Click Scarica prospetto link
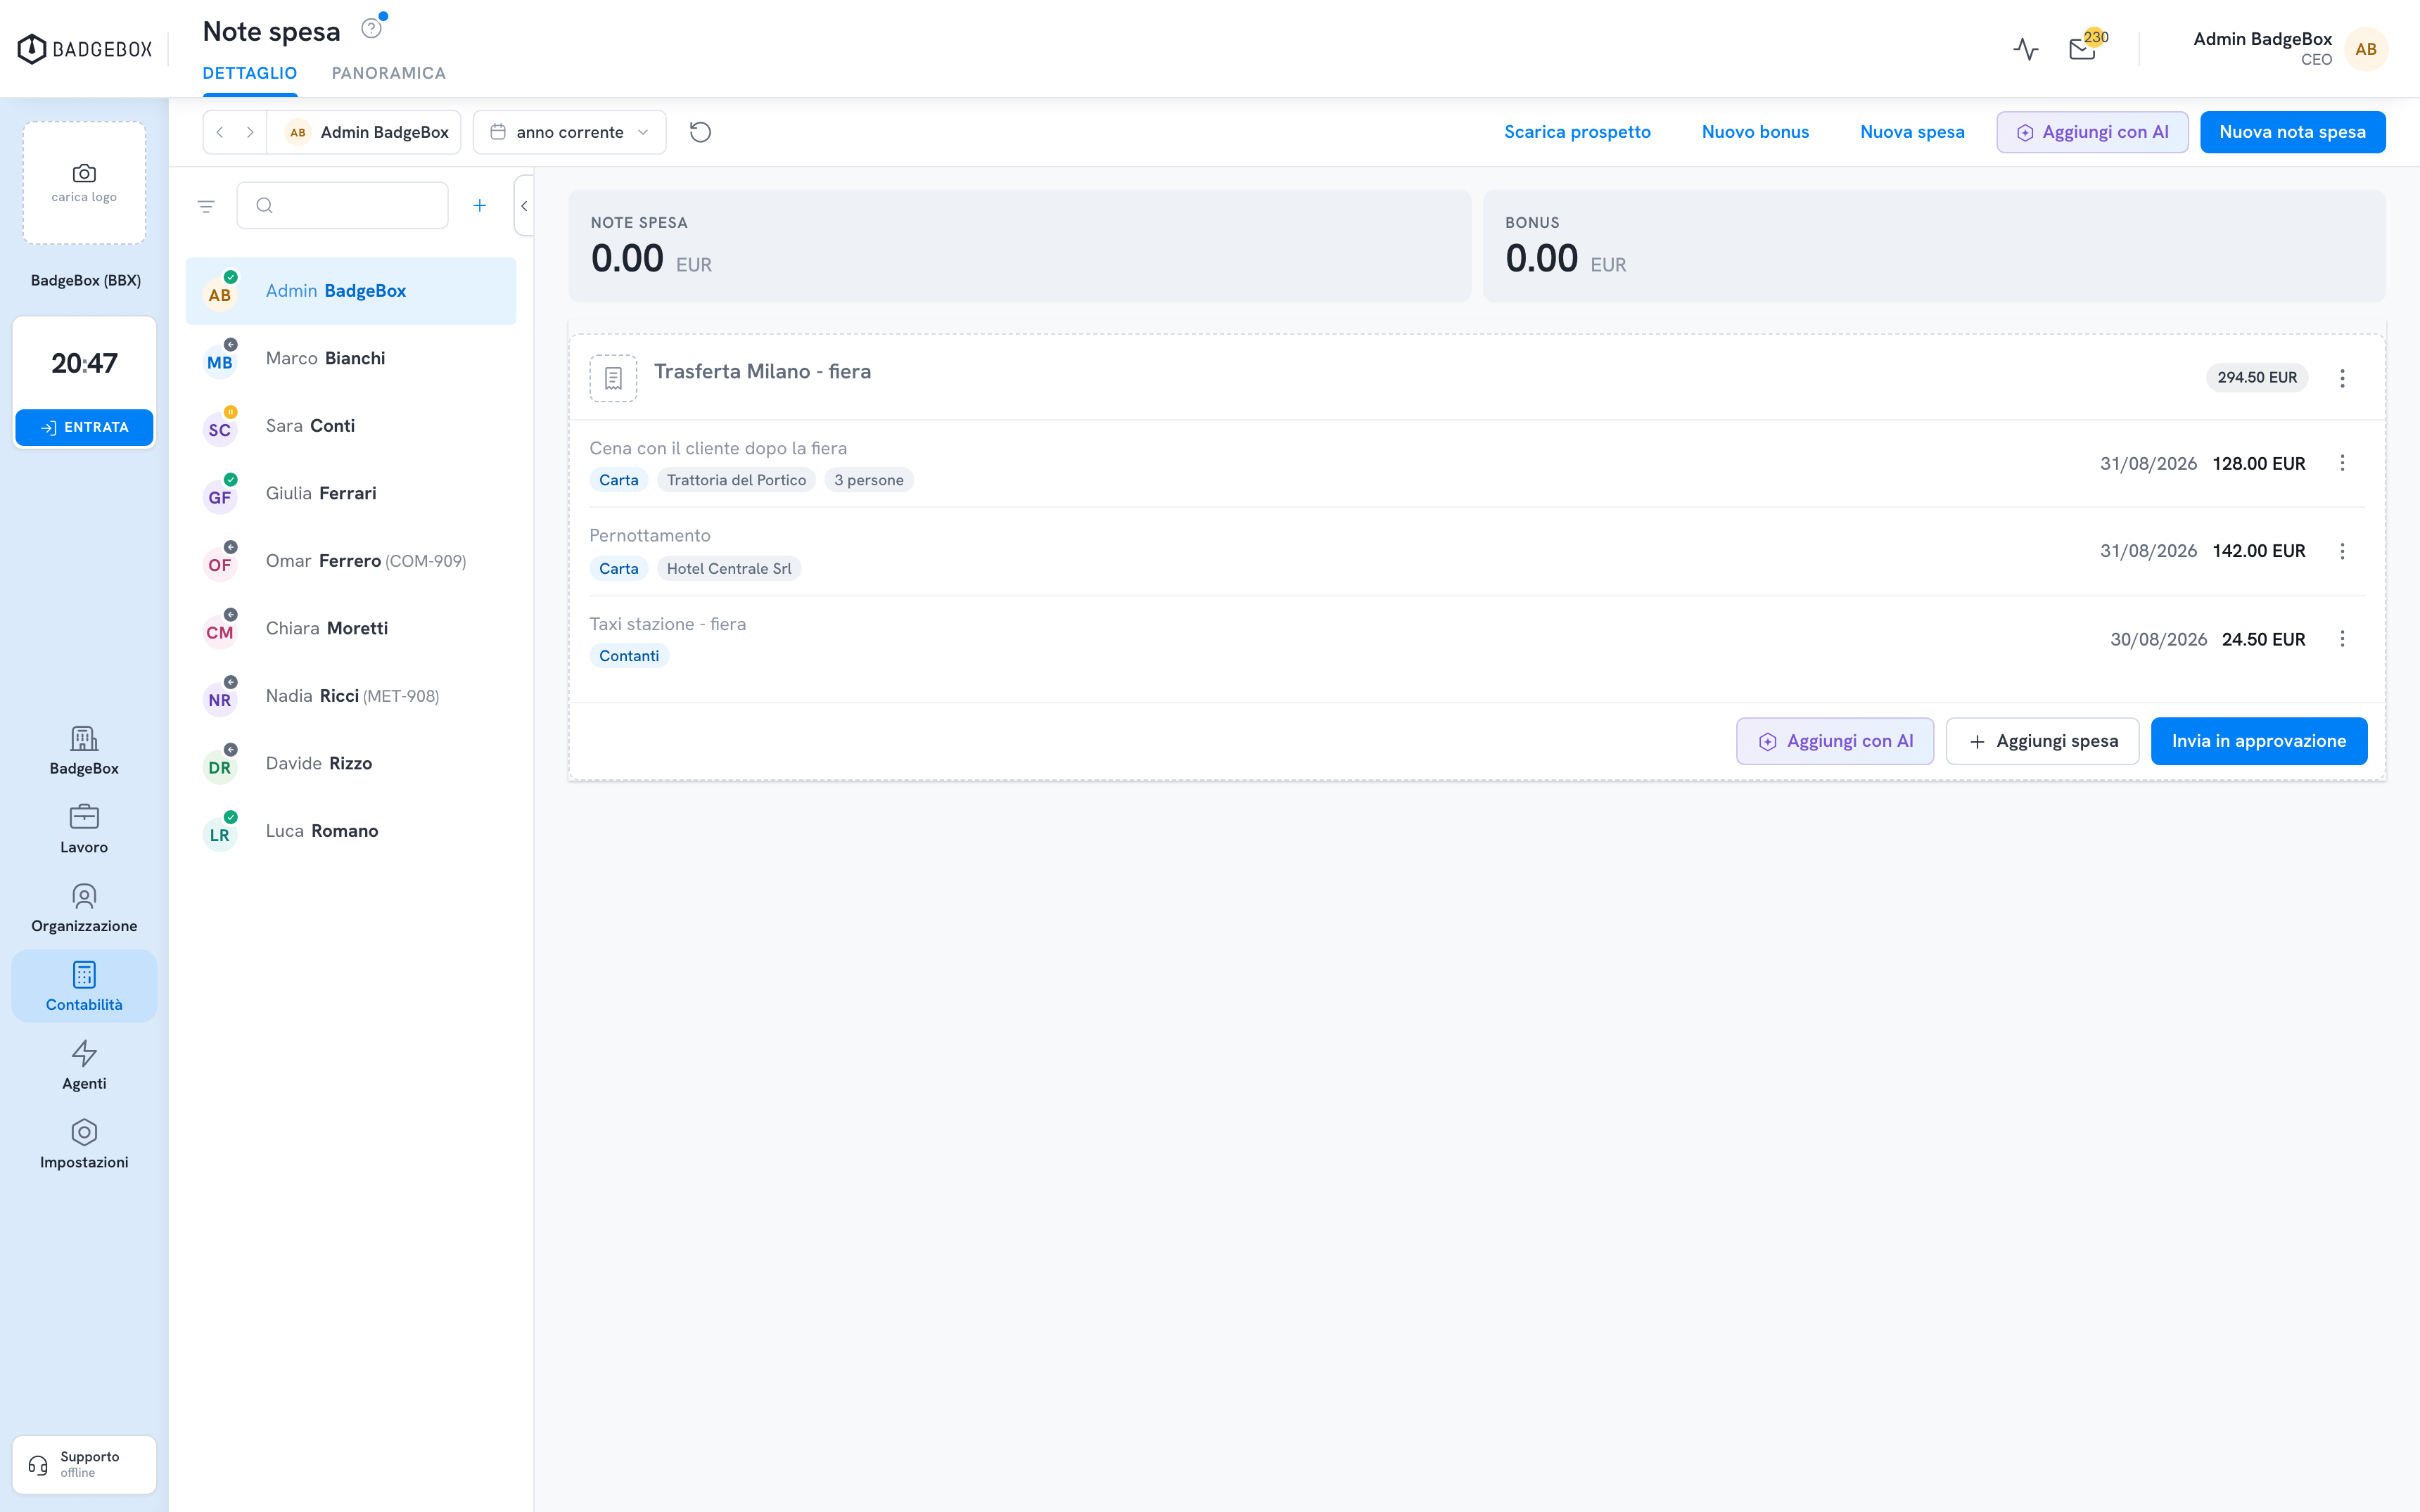The height and width of the screenshot is (1512, 2420). [1577, 132]
